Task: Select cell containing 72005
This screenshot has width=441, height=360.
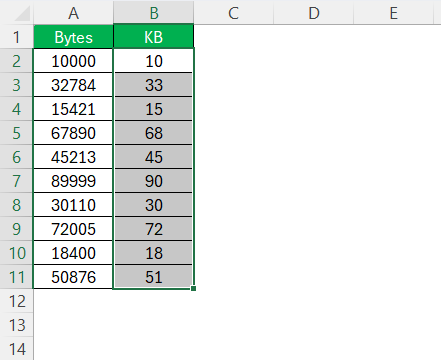Action: [x=73, y=229]
